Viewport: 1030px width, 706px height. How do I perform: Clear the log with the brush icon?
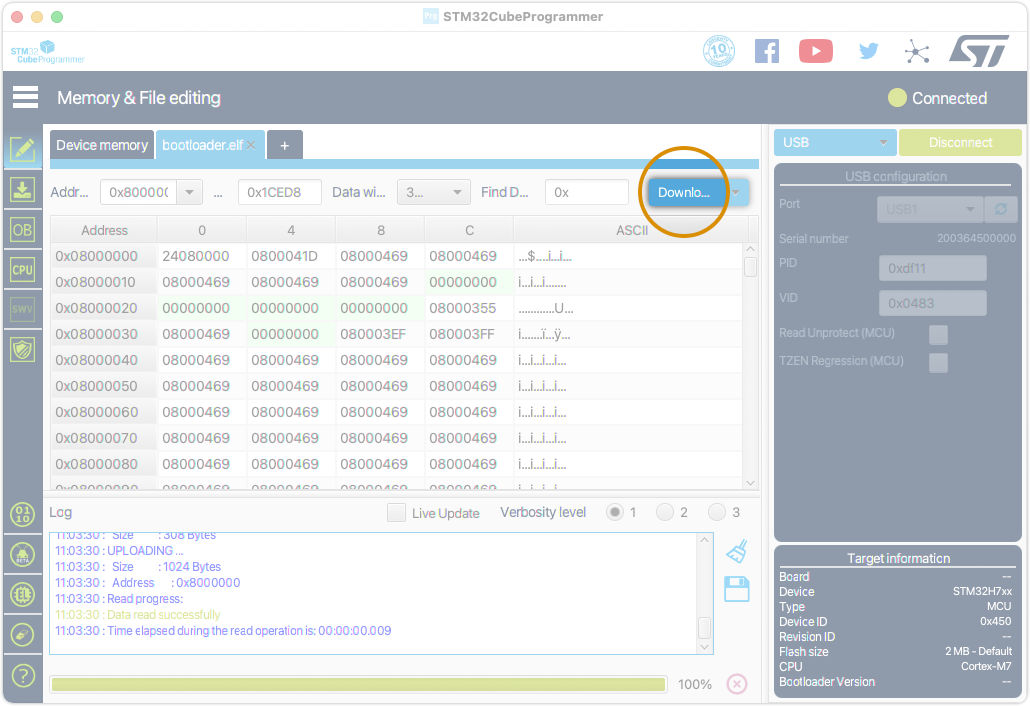tap(737, 552)
